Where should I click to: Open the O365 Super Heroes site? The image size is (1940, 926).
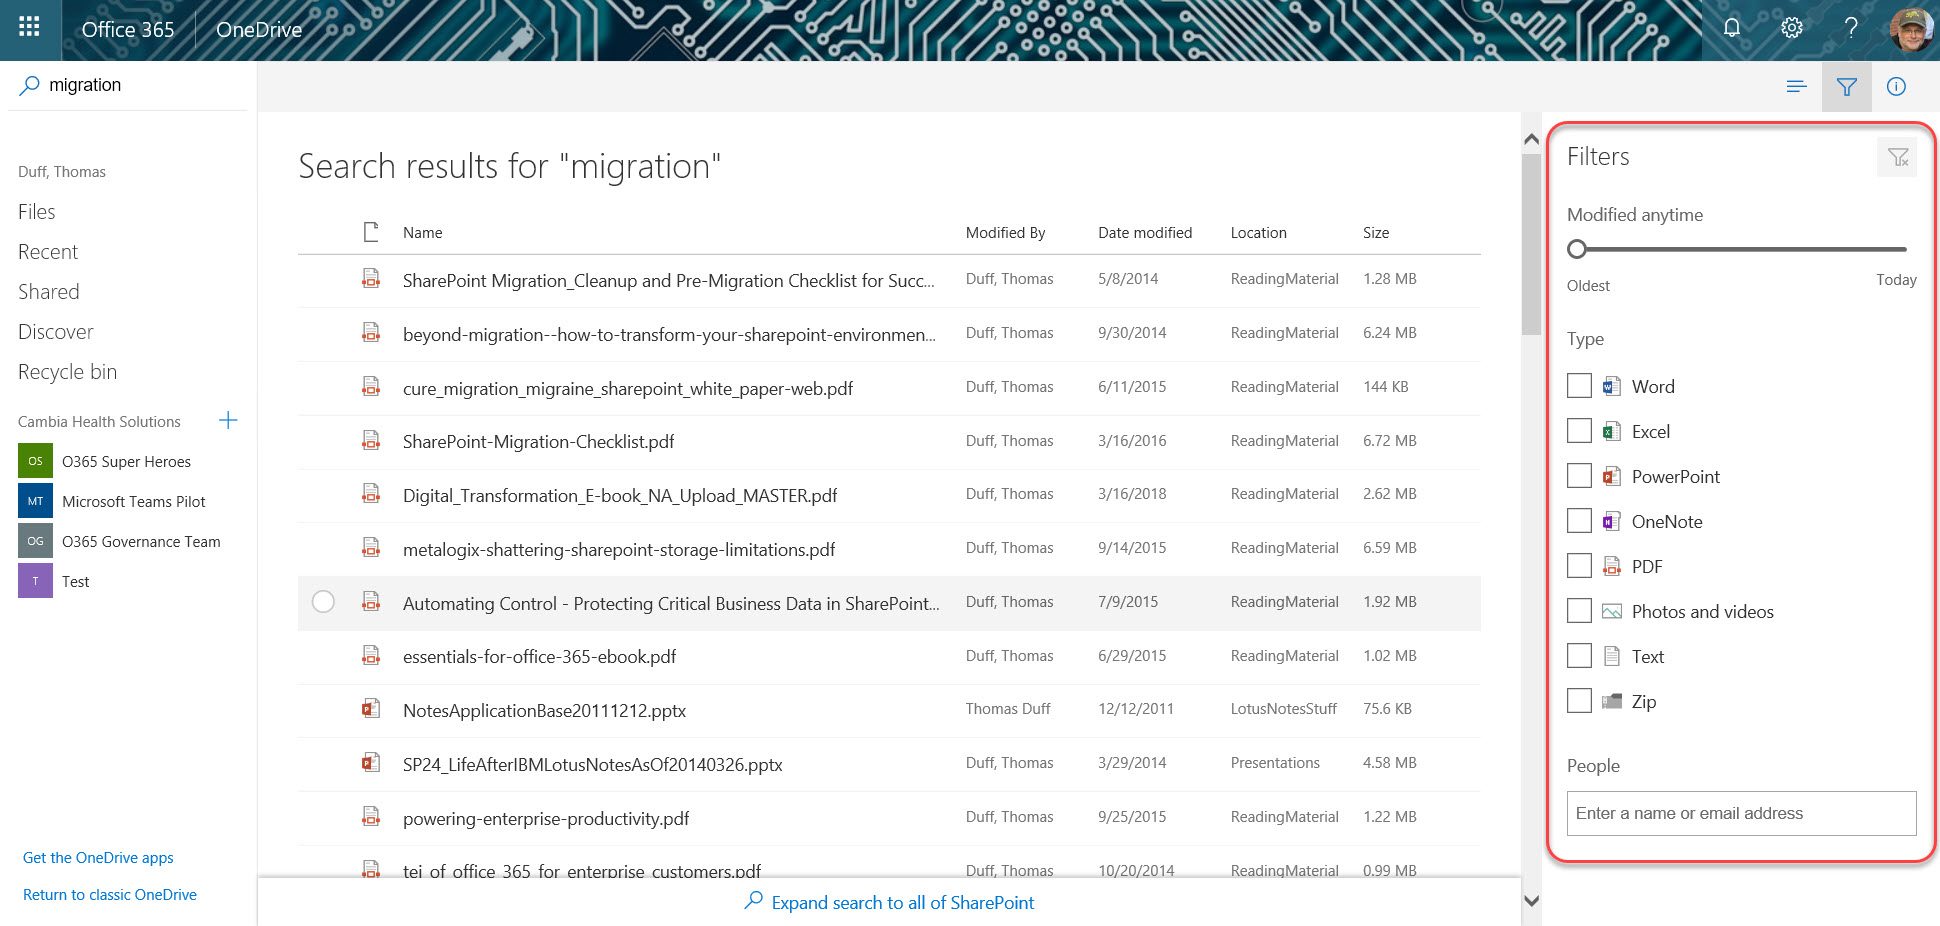click(x=127, y=461)
